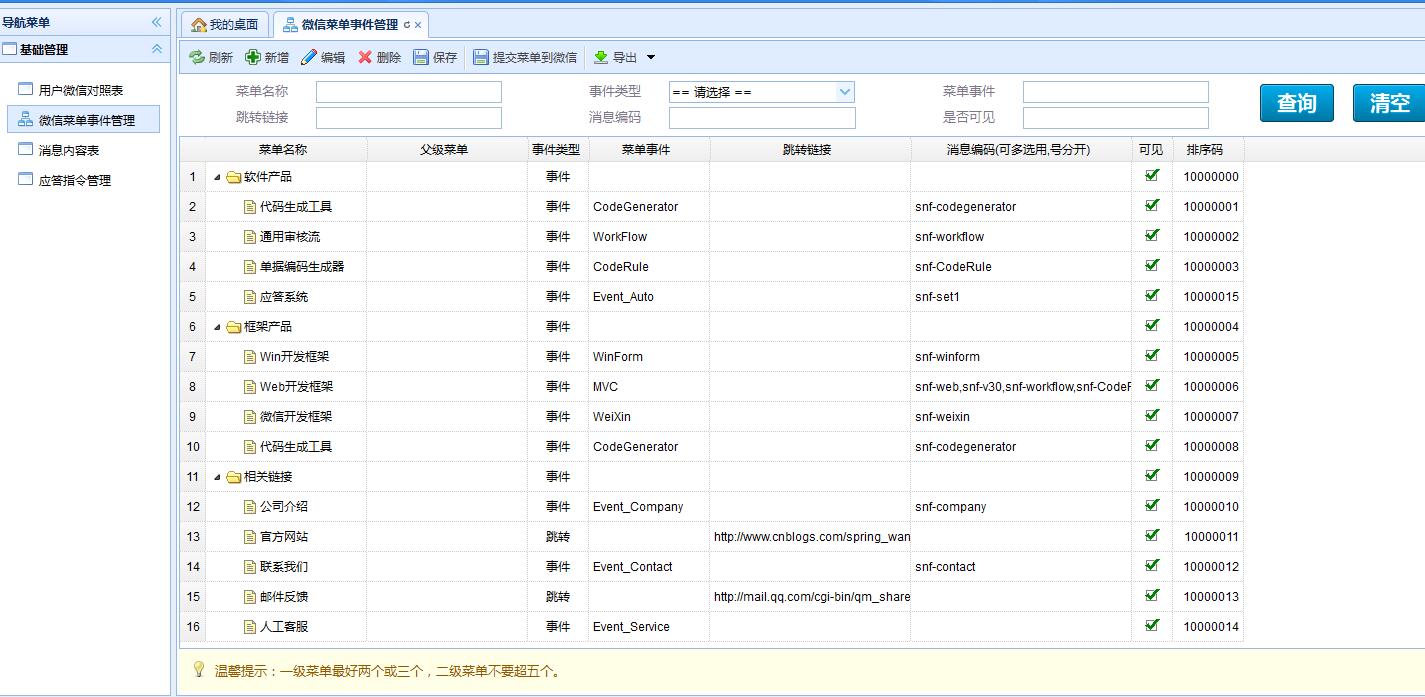Click the 提交菜单到微信 toolbar button
Viewport: 1425px width, 697px height.
pyautogui.click(x=525, y=58)
